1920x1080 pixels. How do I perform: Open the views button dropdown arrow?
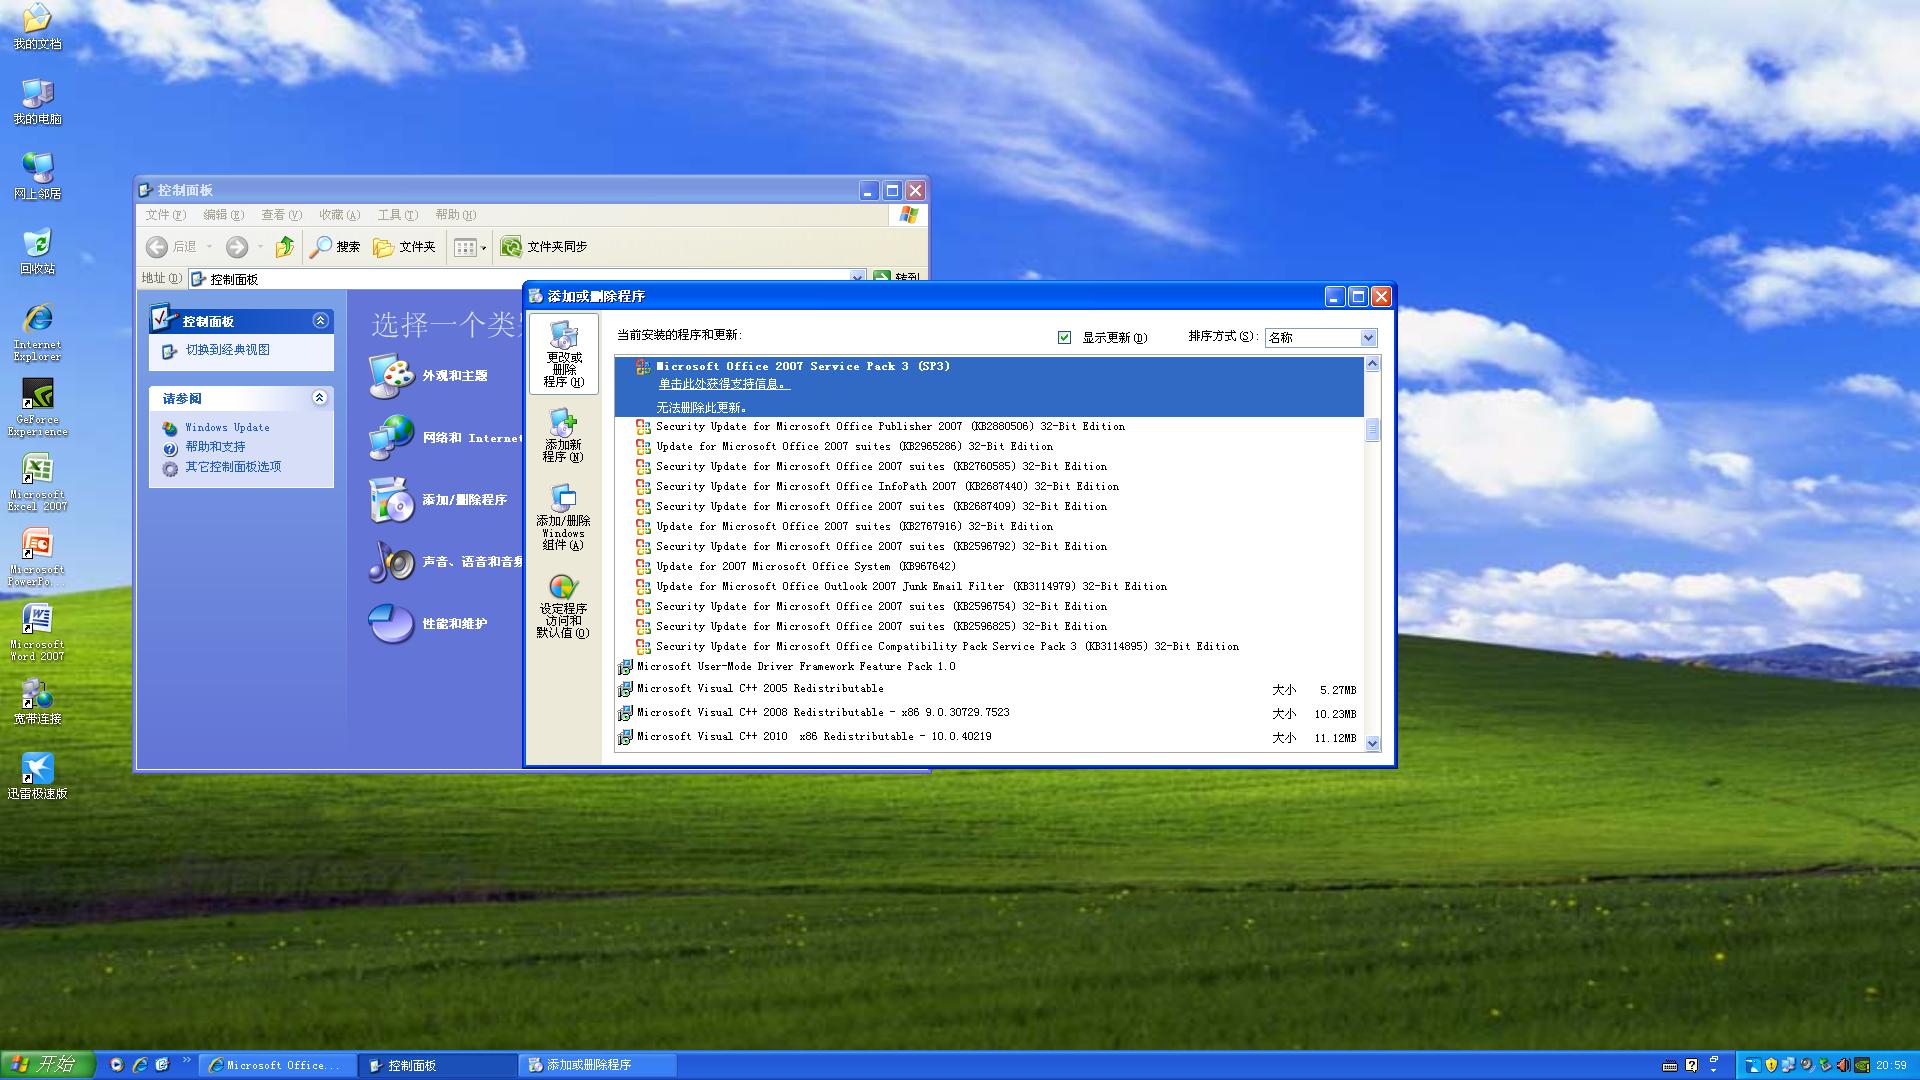coord(484,247)
